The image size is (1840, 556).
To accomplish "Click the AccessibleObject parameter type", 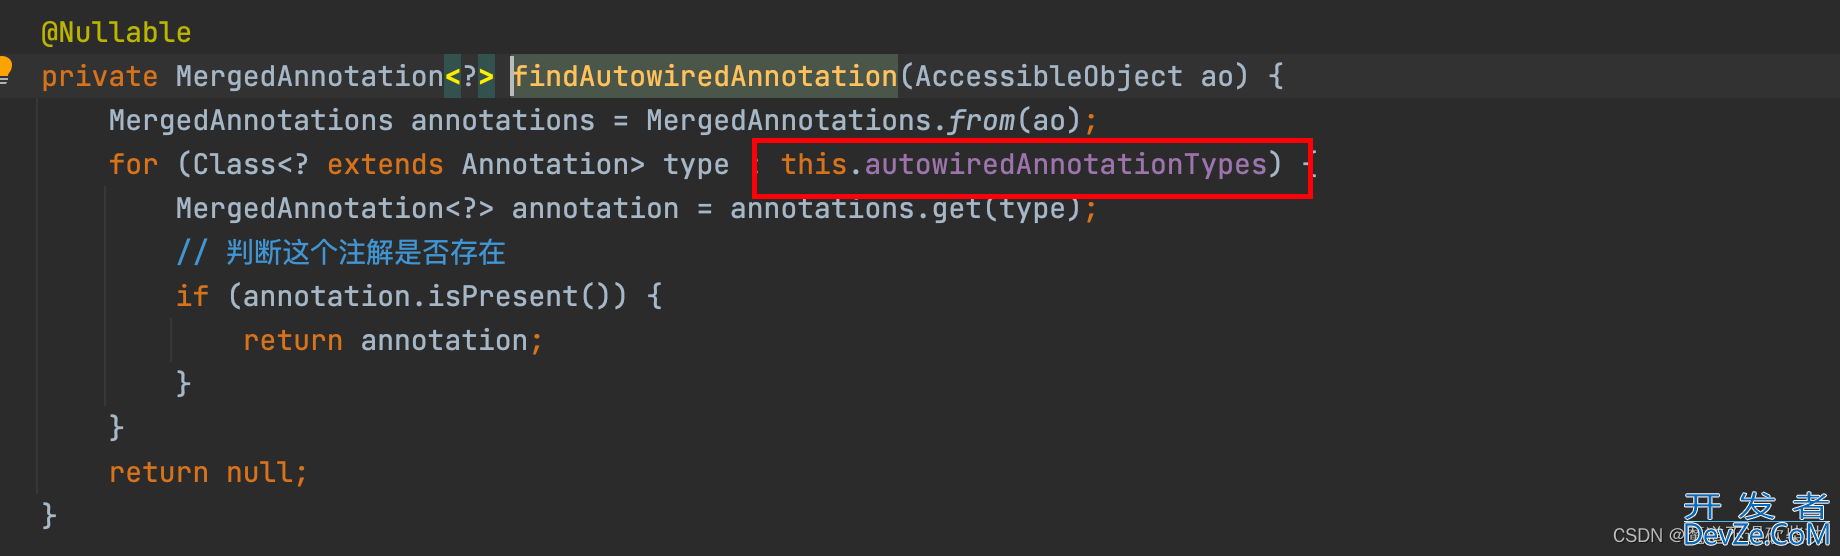I will pyautogui.click(x=1049, y=76).
